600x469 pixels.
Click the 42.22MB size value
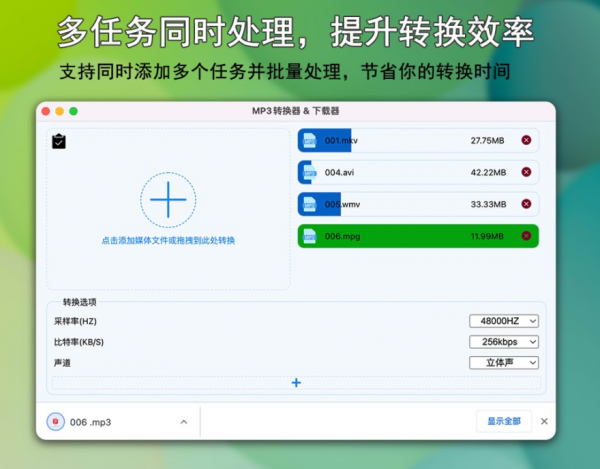pos(488,173)
